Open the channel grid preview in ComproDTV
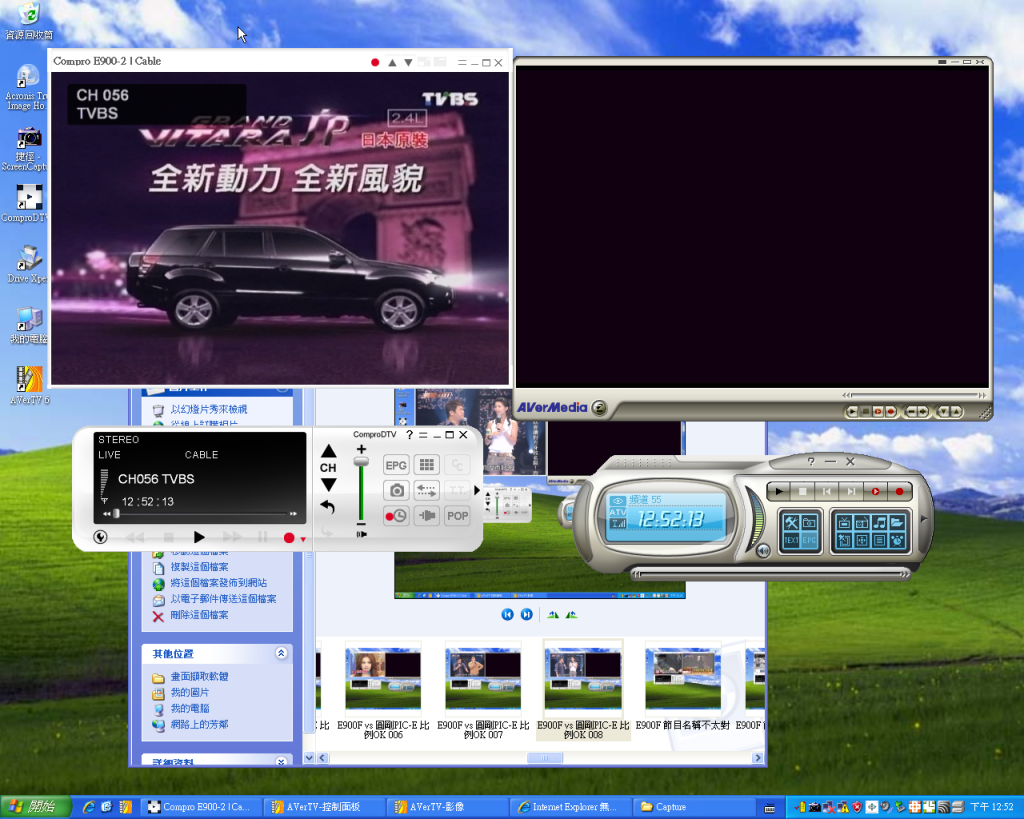1024x819 pixels. click(426, 465)
